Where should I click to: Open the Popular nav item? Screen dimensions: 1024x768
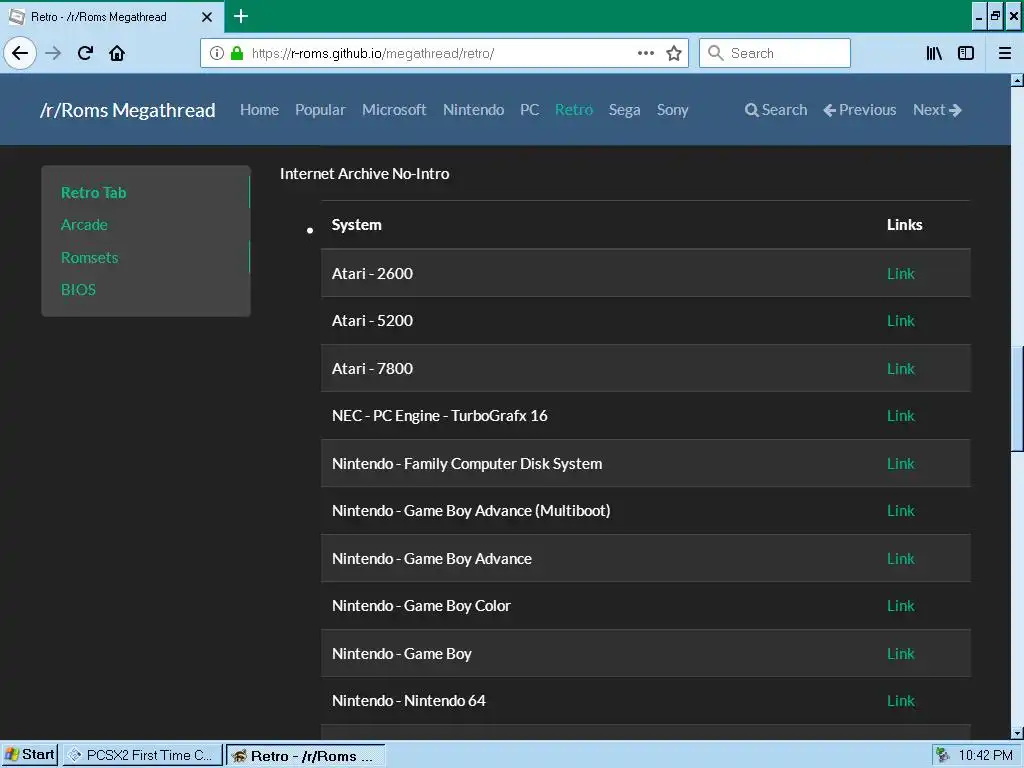pos(320,110)
